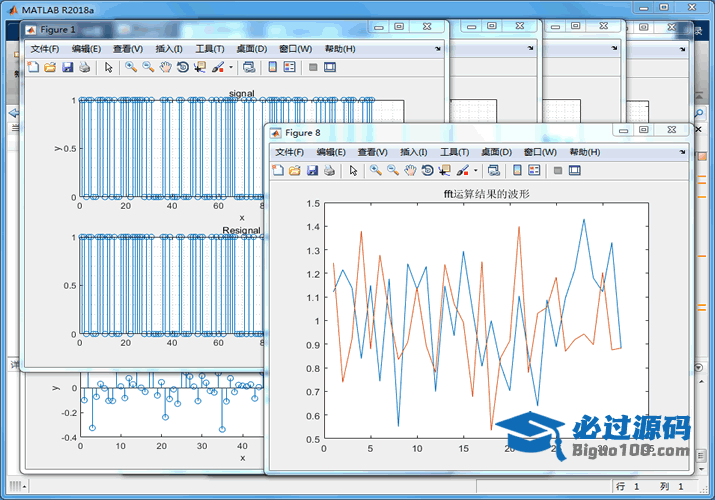Open 文件(F) menu in Figure 8
Screen dimensions: 715x500
coord(290,152)
